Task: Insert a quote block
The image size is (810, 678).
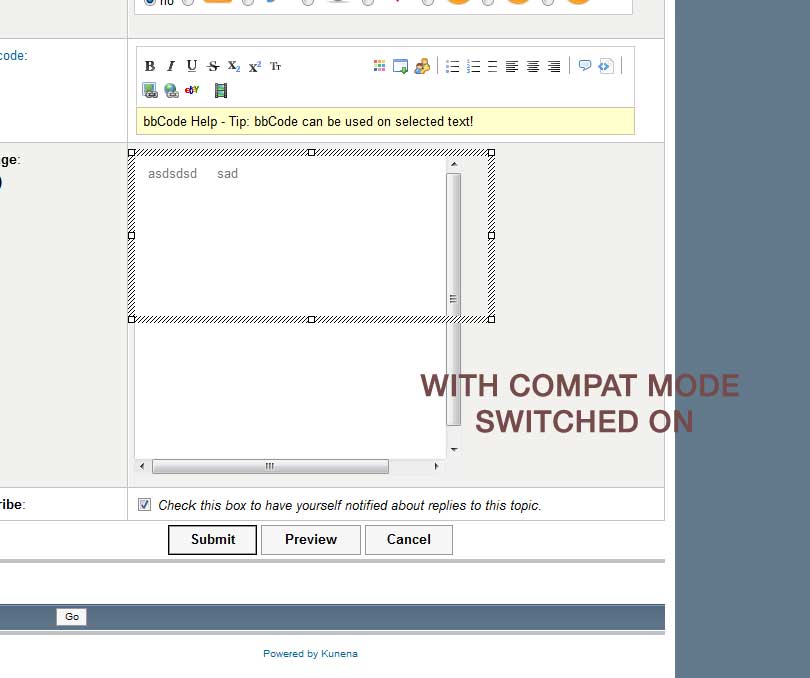Action: point(585,66)
